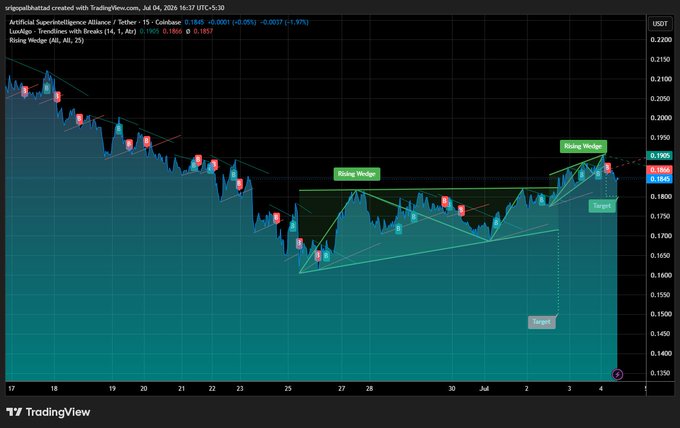The image size is (680, 428).
Task: Click 0.1950 on the price axis
Action: pos(660,138)
